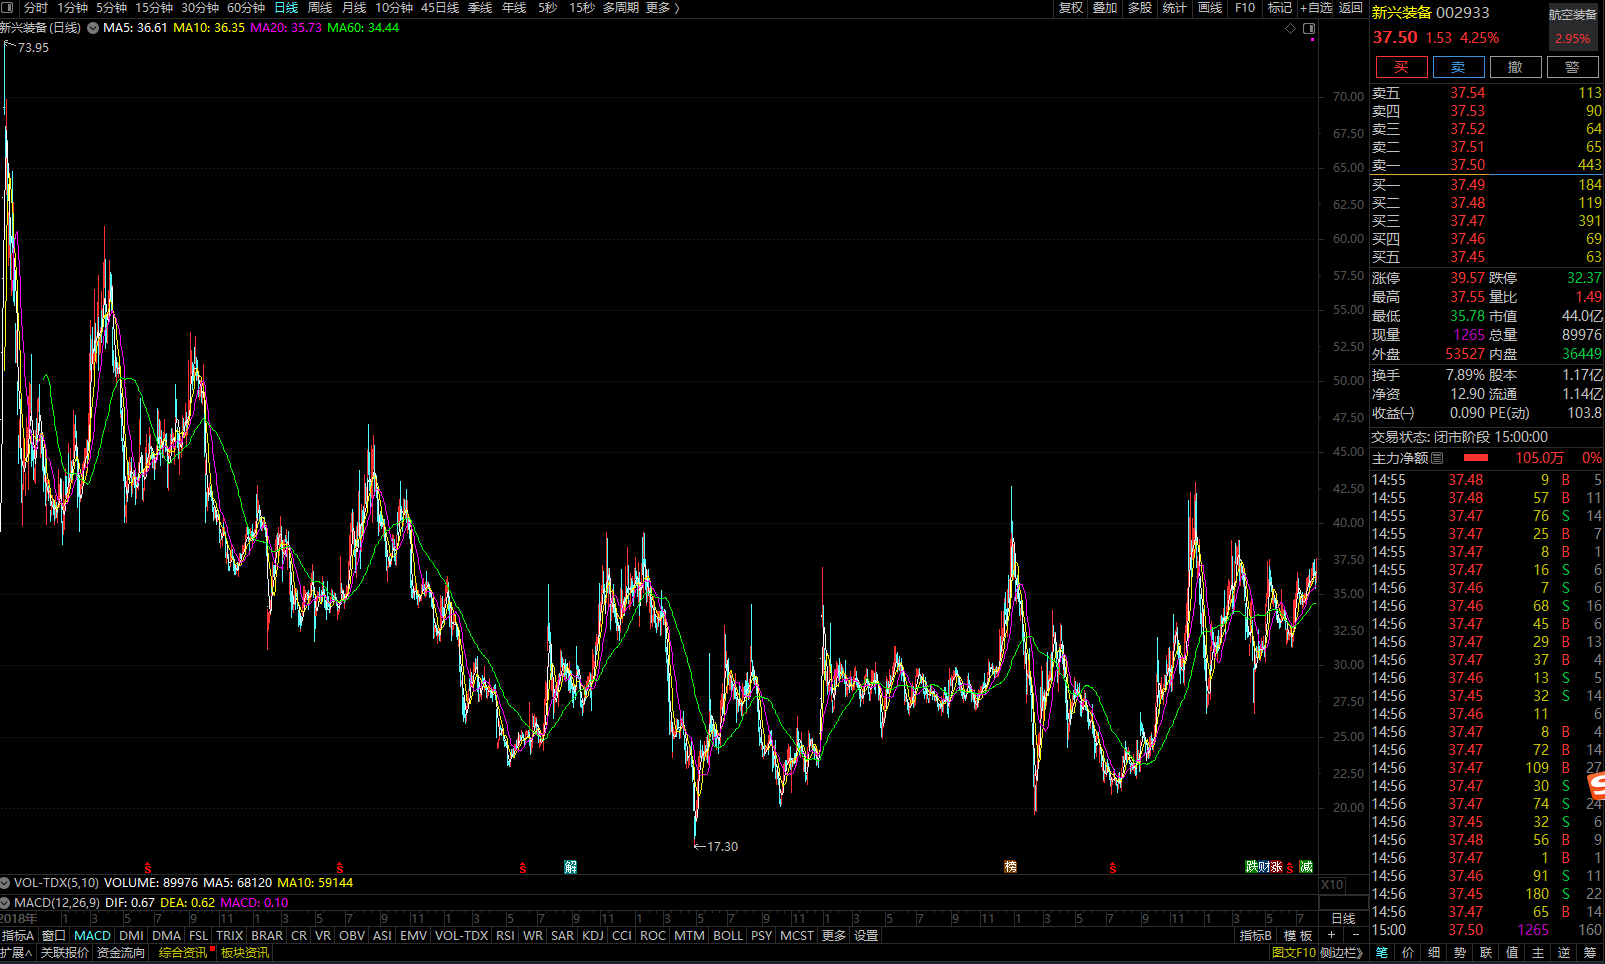Click the 指标A selector
This screenshot has width=1605, height=964.
[18, 936]
